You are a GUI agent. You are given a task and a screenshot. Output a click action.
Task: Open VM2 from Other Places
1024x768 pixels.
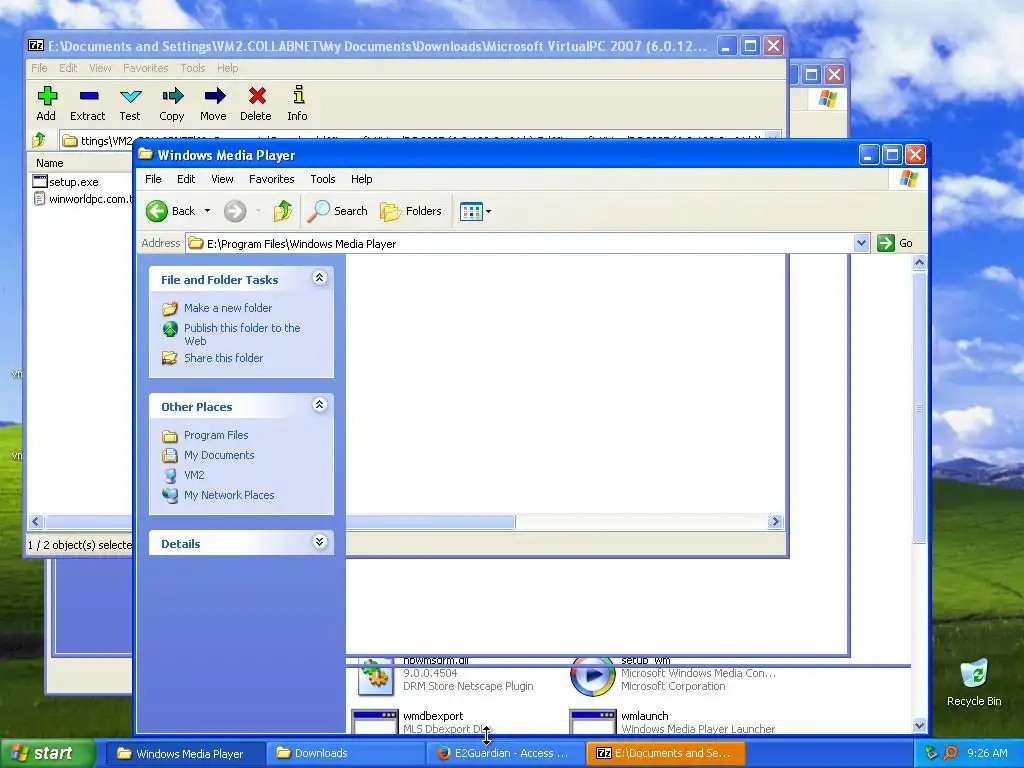pyautogui.click(x=194, y=475)
